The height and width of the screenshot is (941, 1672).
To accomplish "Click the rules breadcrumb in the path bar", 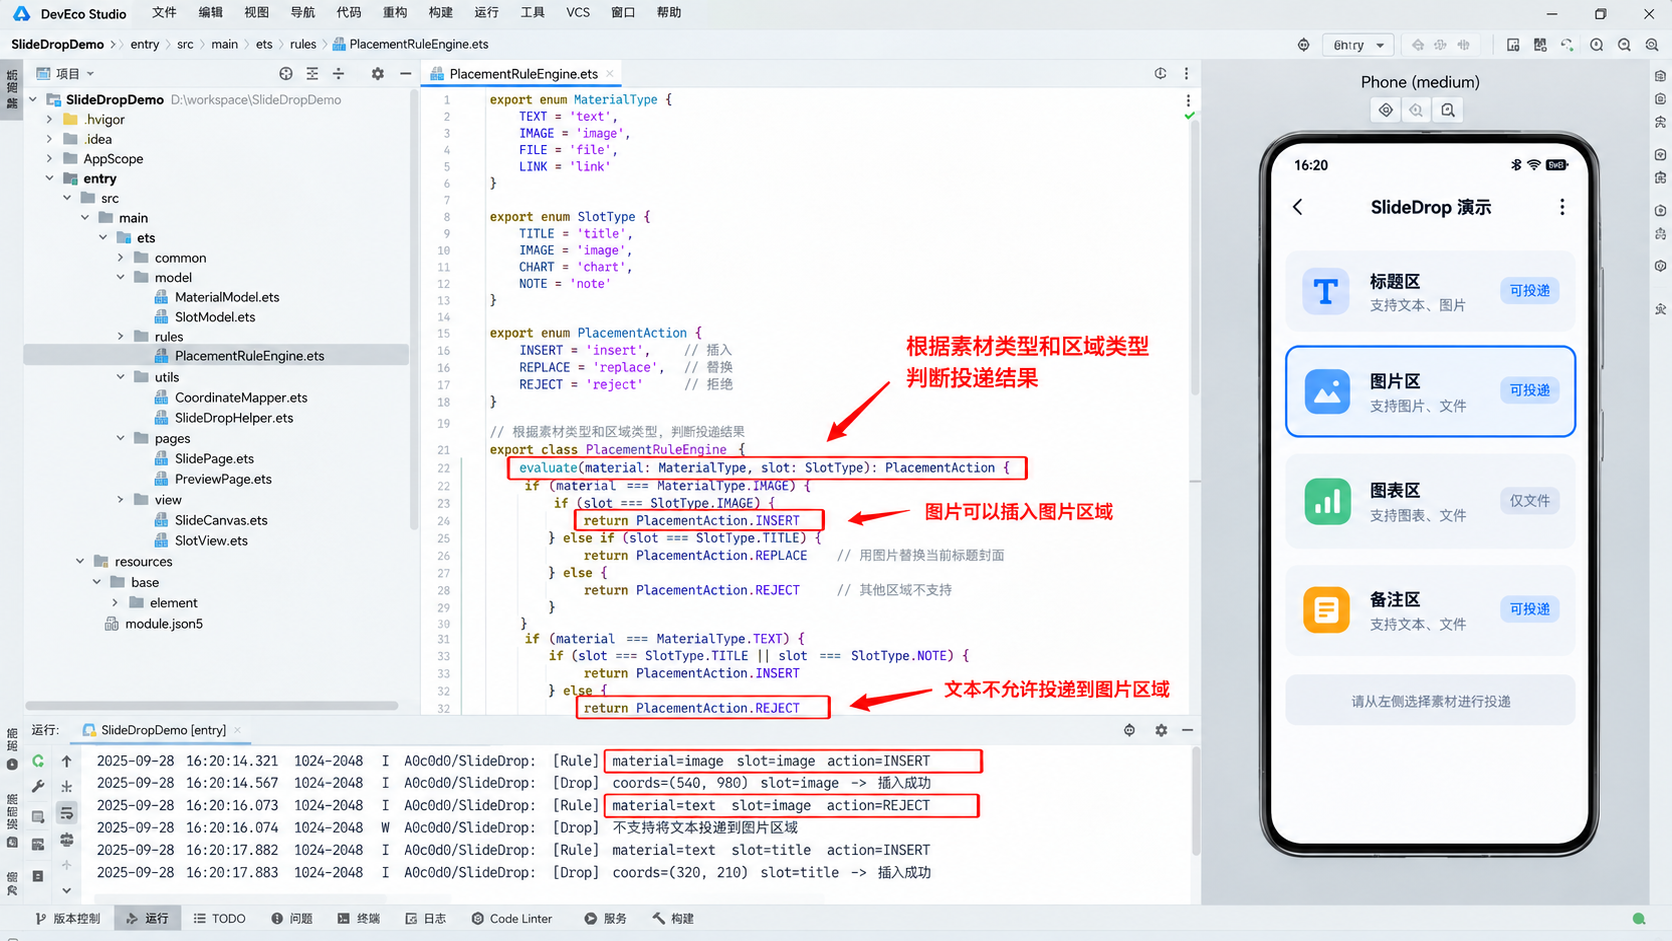I will 303,45.
